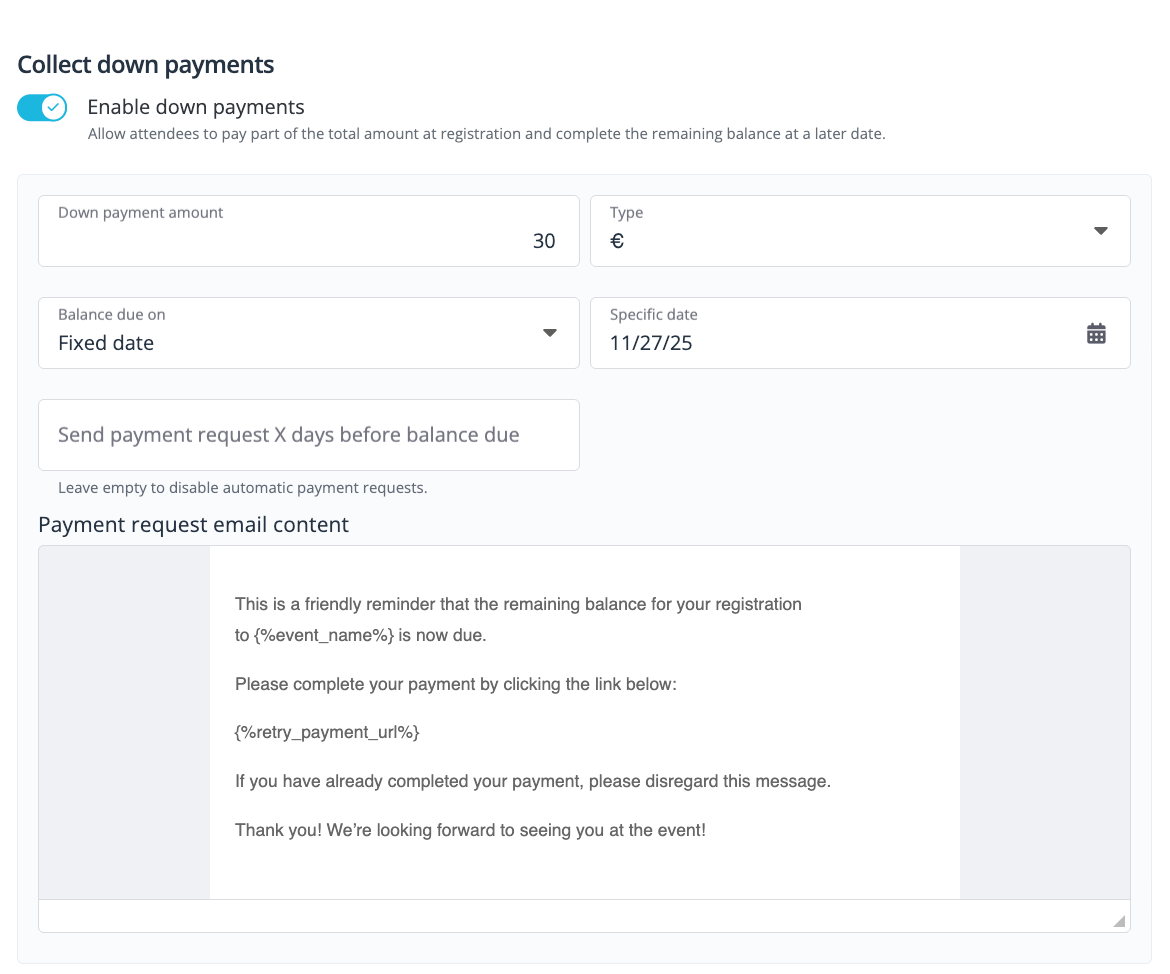
Task: Select the € currency symbol
Action: (x=617, y=241)
